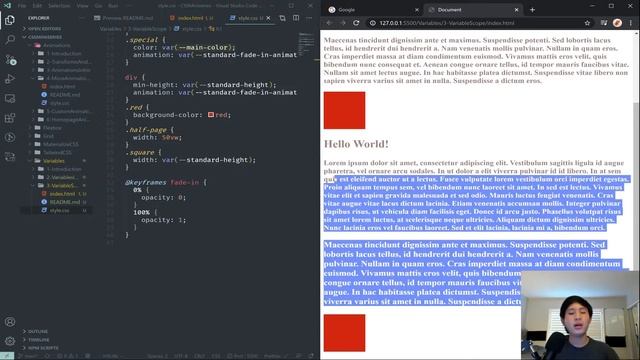The height and width of the screenshot is (360, 640).
Task: Open Source Control view in the activity bar
Action: pyautogui.click(x=10, y=60)
